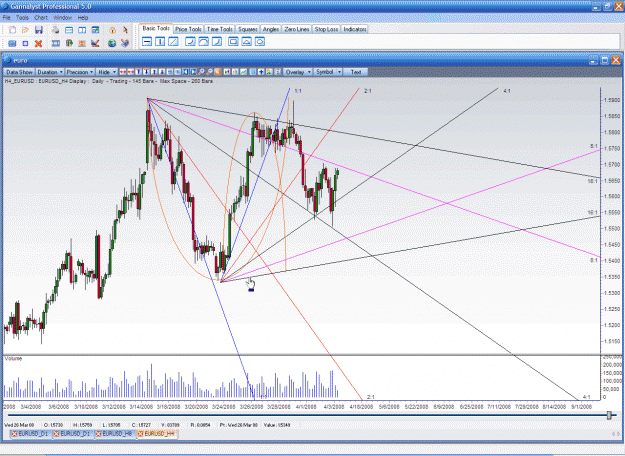This screenshot has height=456, width=625.
Task: Click the 1.5900 price axis label
Action: (612, 100)
